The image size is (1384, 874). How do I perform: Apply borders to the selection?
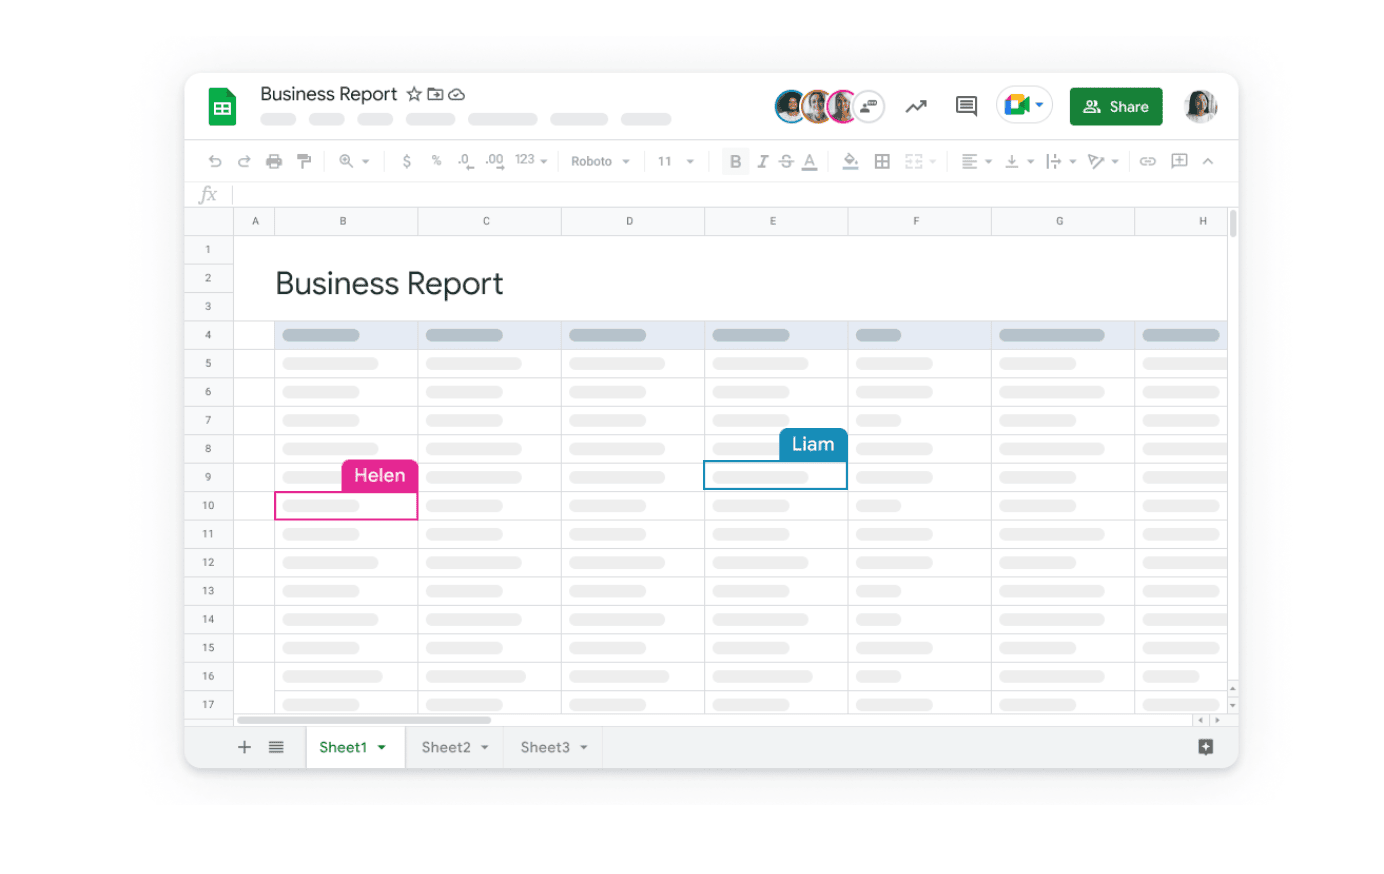click(881, 160)
